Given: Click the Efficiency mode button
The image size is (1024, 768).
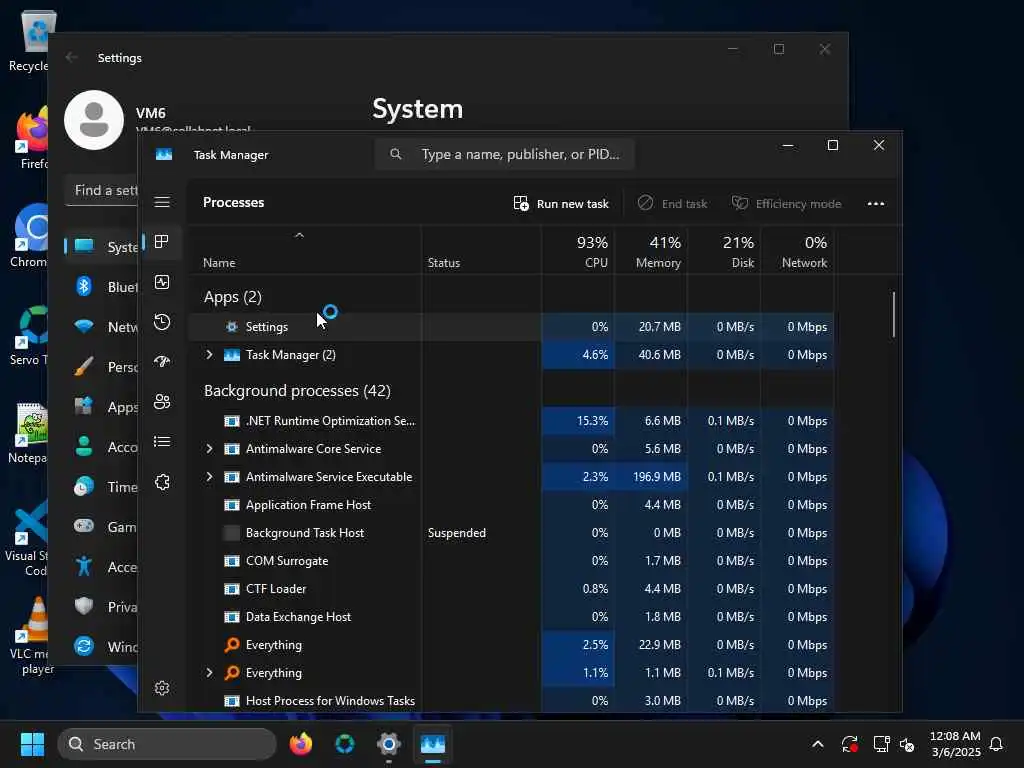Looking at the screenshot, I should [786, 204].
